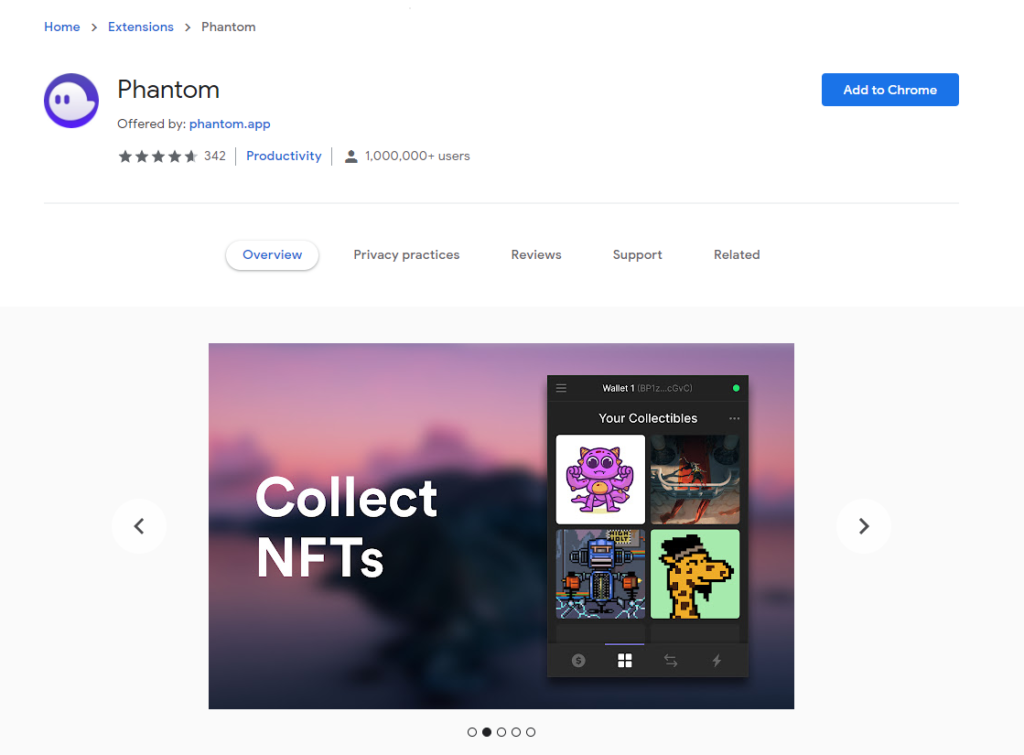Switch to the Privacy practices tab

click(x=406, y=255)
